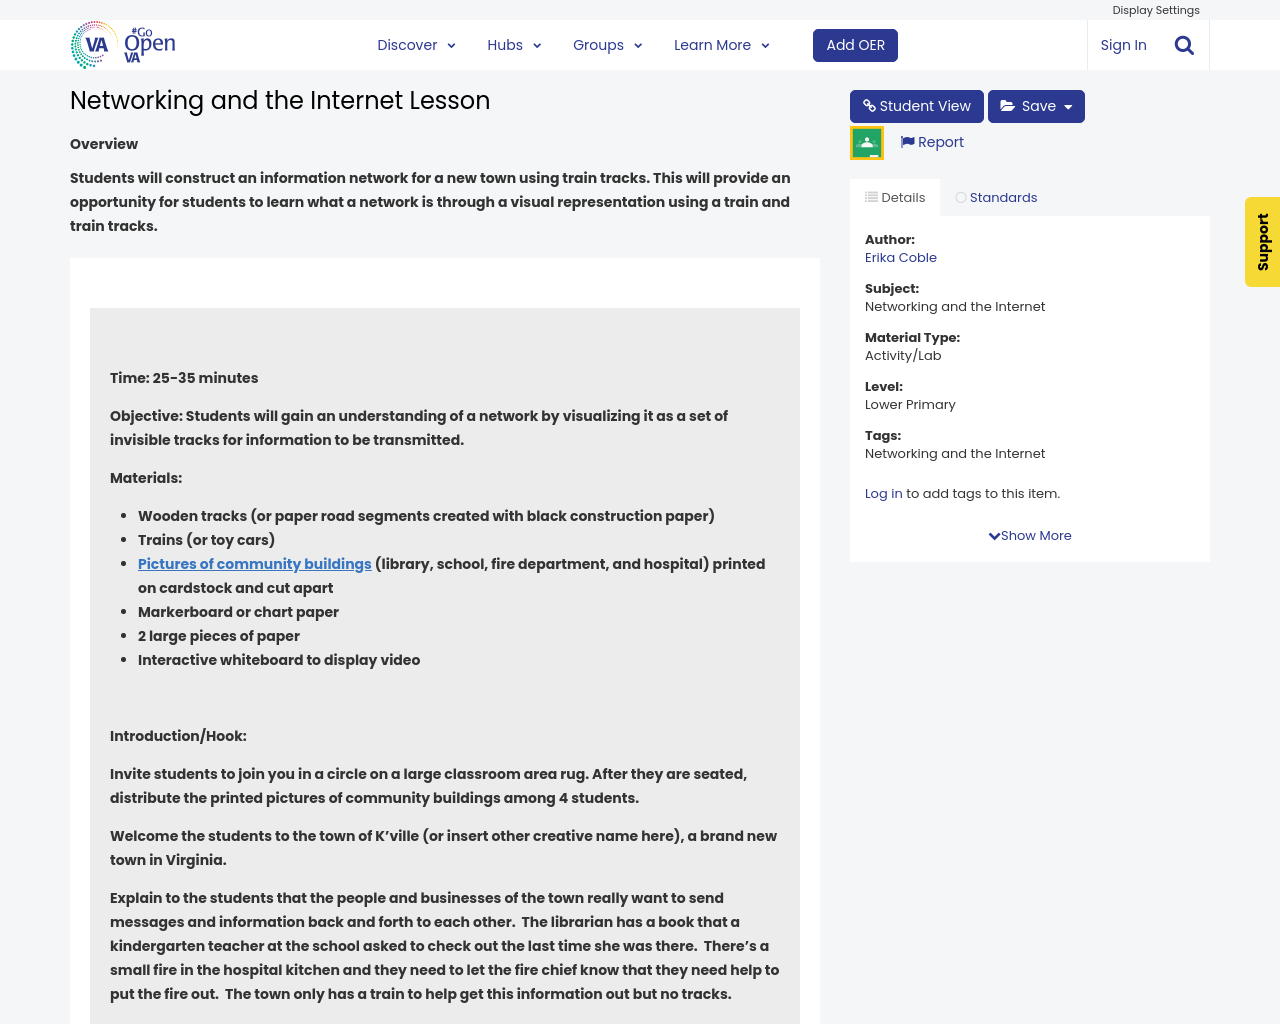Toggle Student View mode
Viewport: 1280px width, 1024px height.
point(917,104)
